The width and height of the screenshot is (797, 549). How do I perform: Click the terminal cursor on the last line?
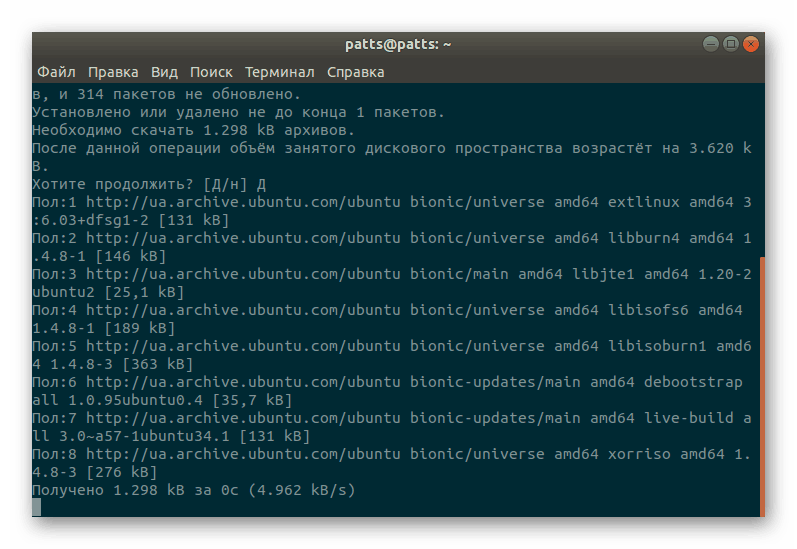(37, 507)
